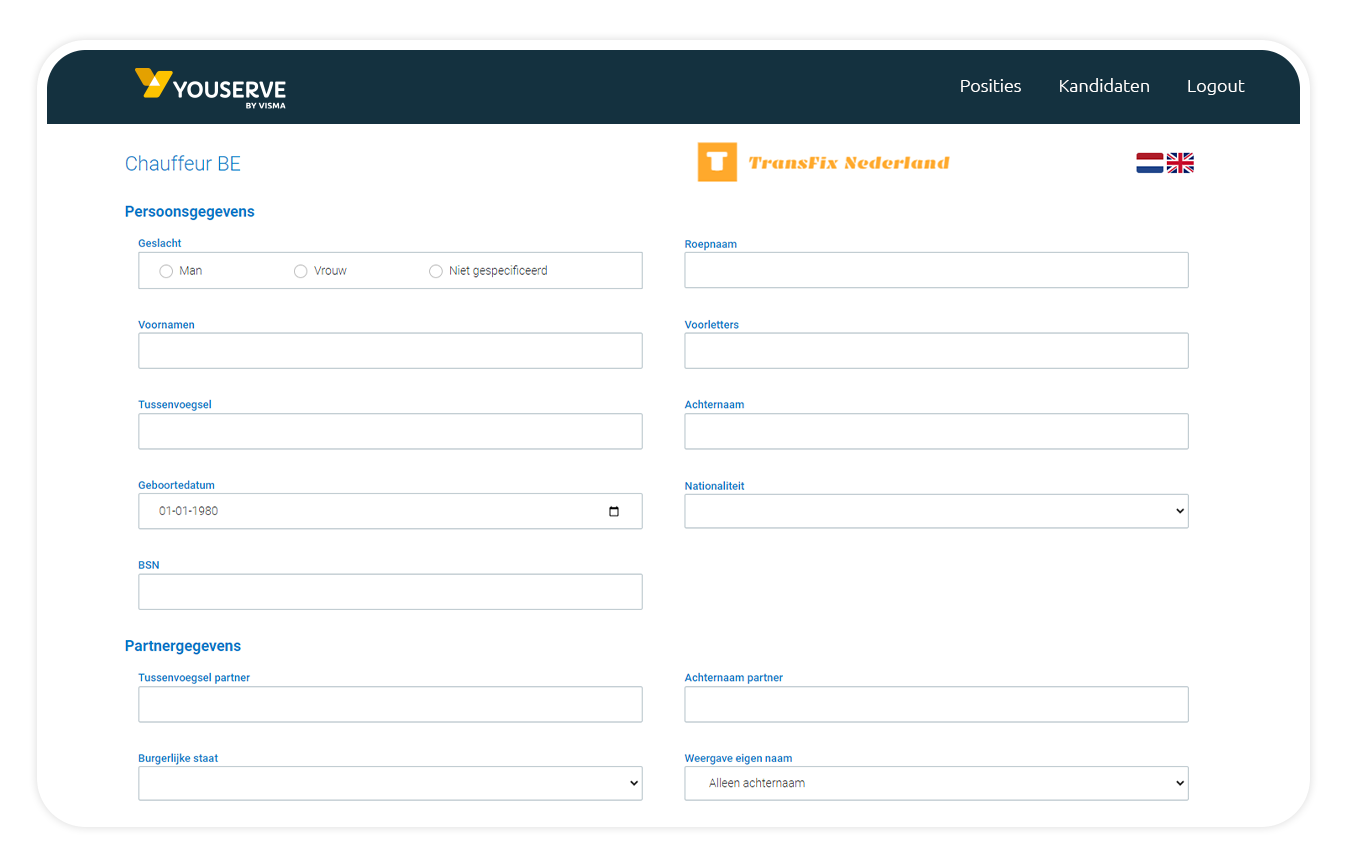Select the Vrouw radio button
The height and width of the screenshot is (850, 1353).
tap(300, 271)
